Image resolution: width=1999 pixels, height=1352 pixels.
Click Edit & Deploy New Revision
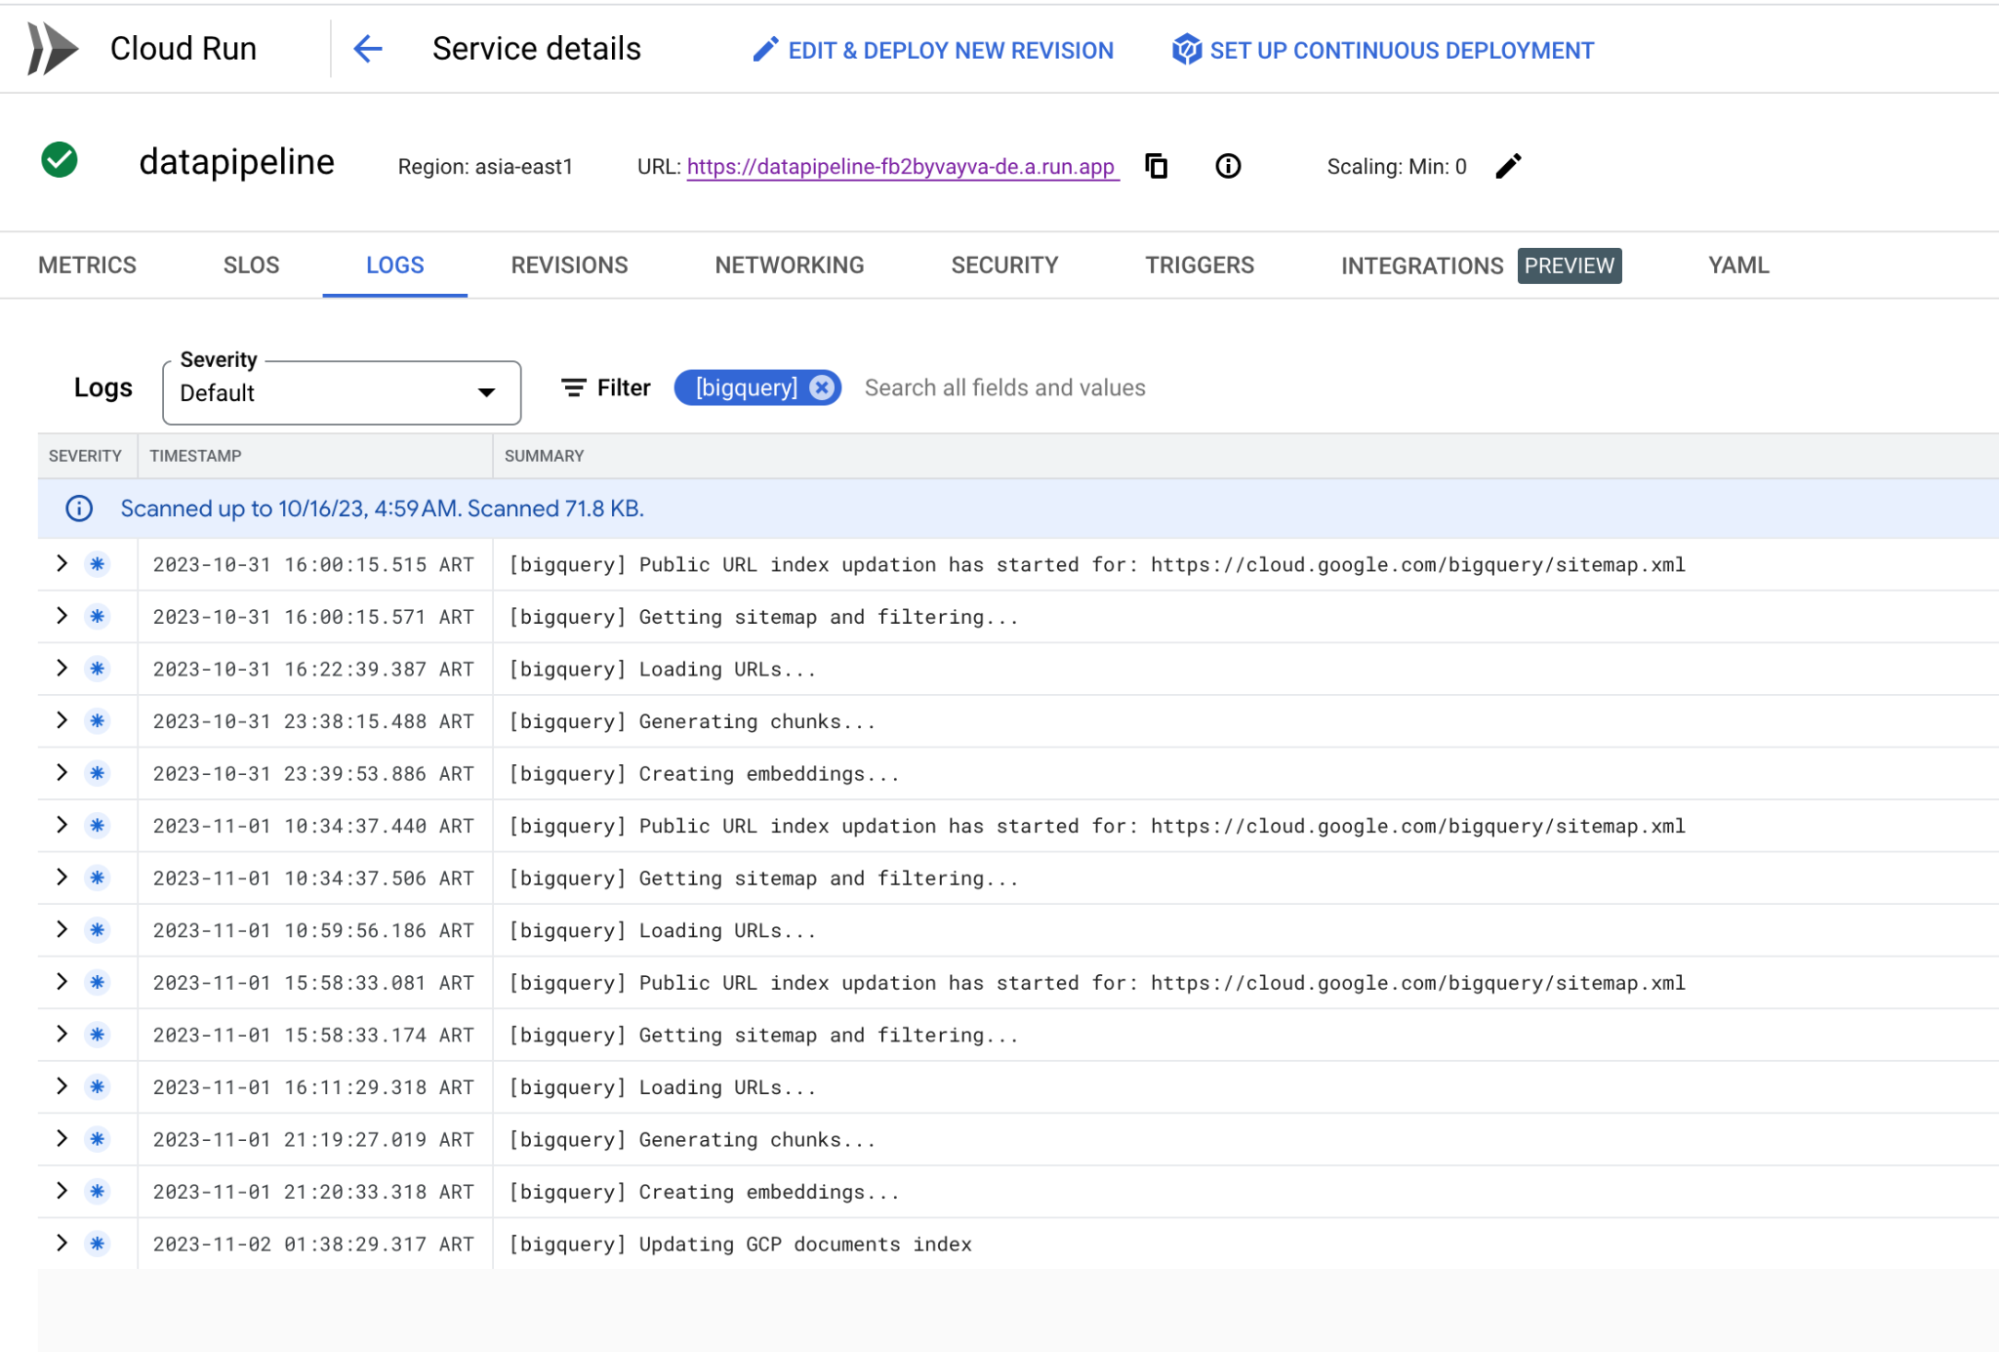[933, 50]
